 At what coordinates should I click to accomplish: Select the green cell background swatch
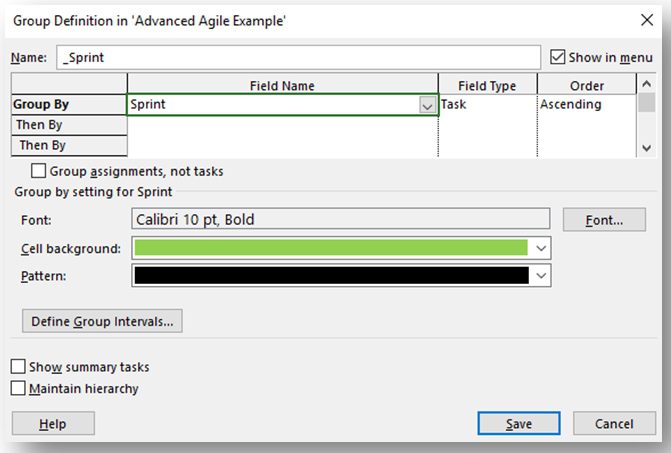(331, 248)
